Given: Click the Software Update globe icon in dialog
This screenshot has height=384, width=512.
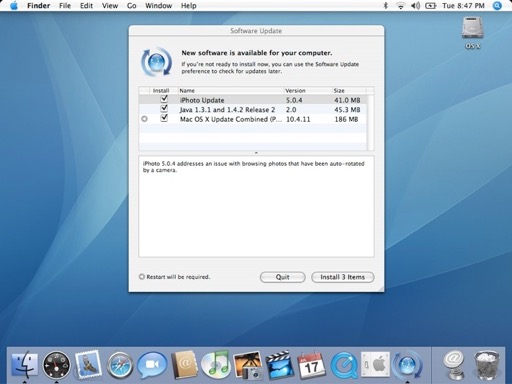Looking at the screenshot, I should (156, 62).
